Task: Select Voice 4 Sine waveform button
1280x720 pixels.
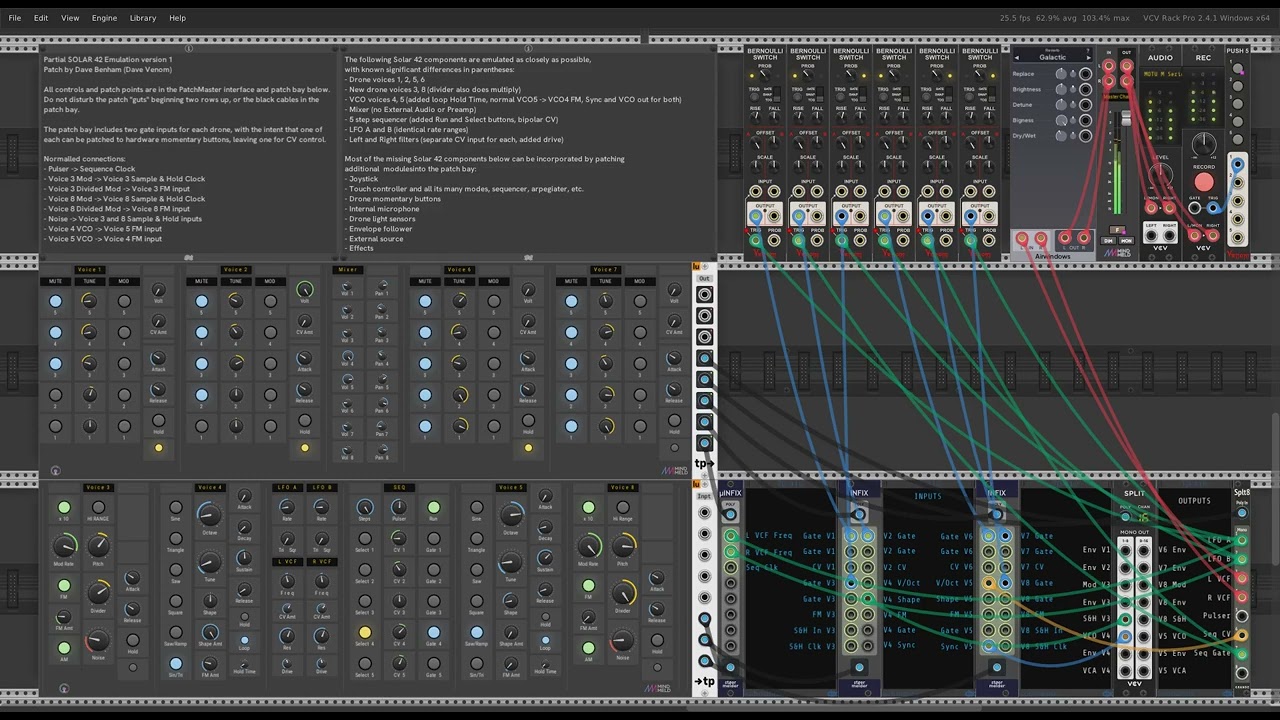Action: (176, 508)
